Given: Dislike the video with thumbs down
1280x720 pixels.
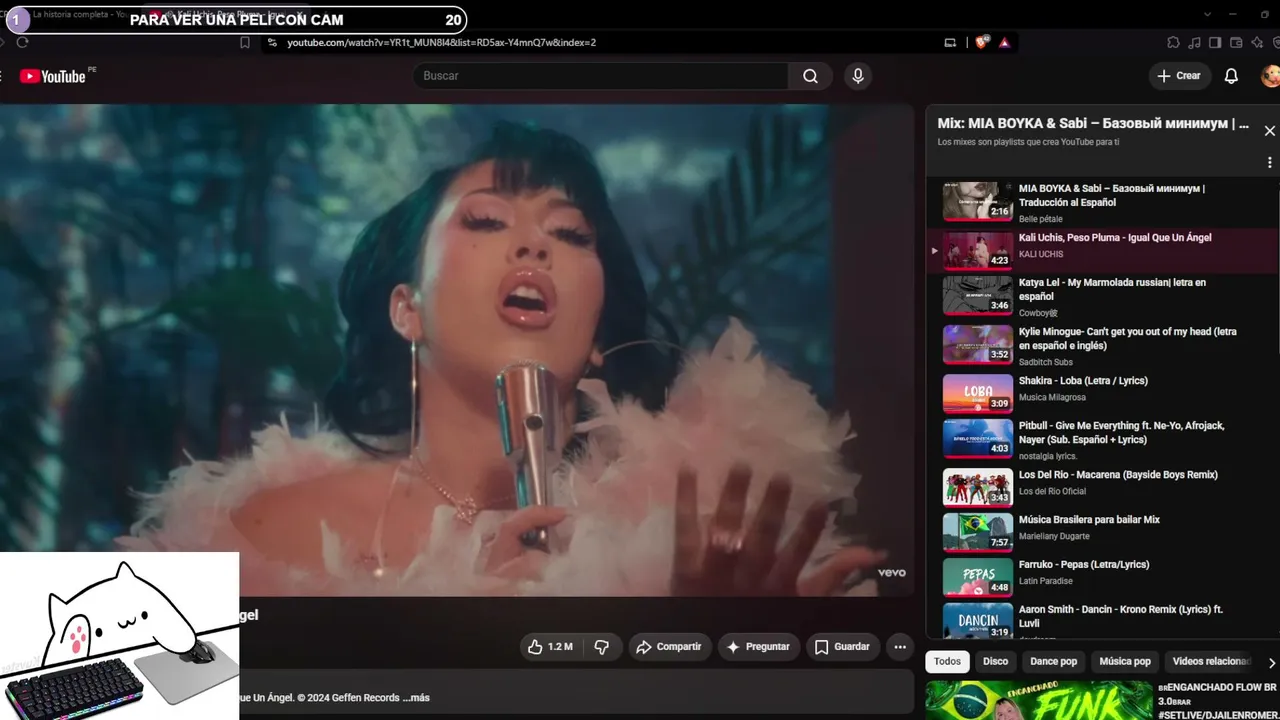Looking at the screenshot, I should (x=601, y=647).
